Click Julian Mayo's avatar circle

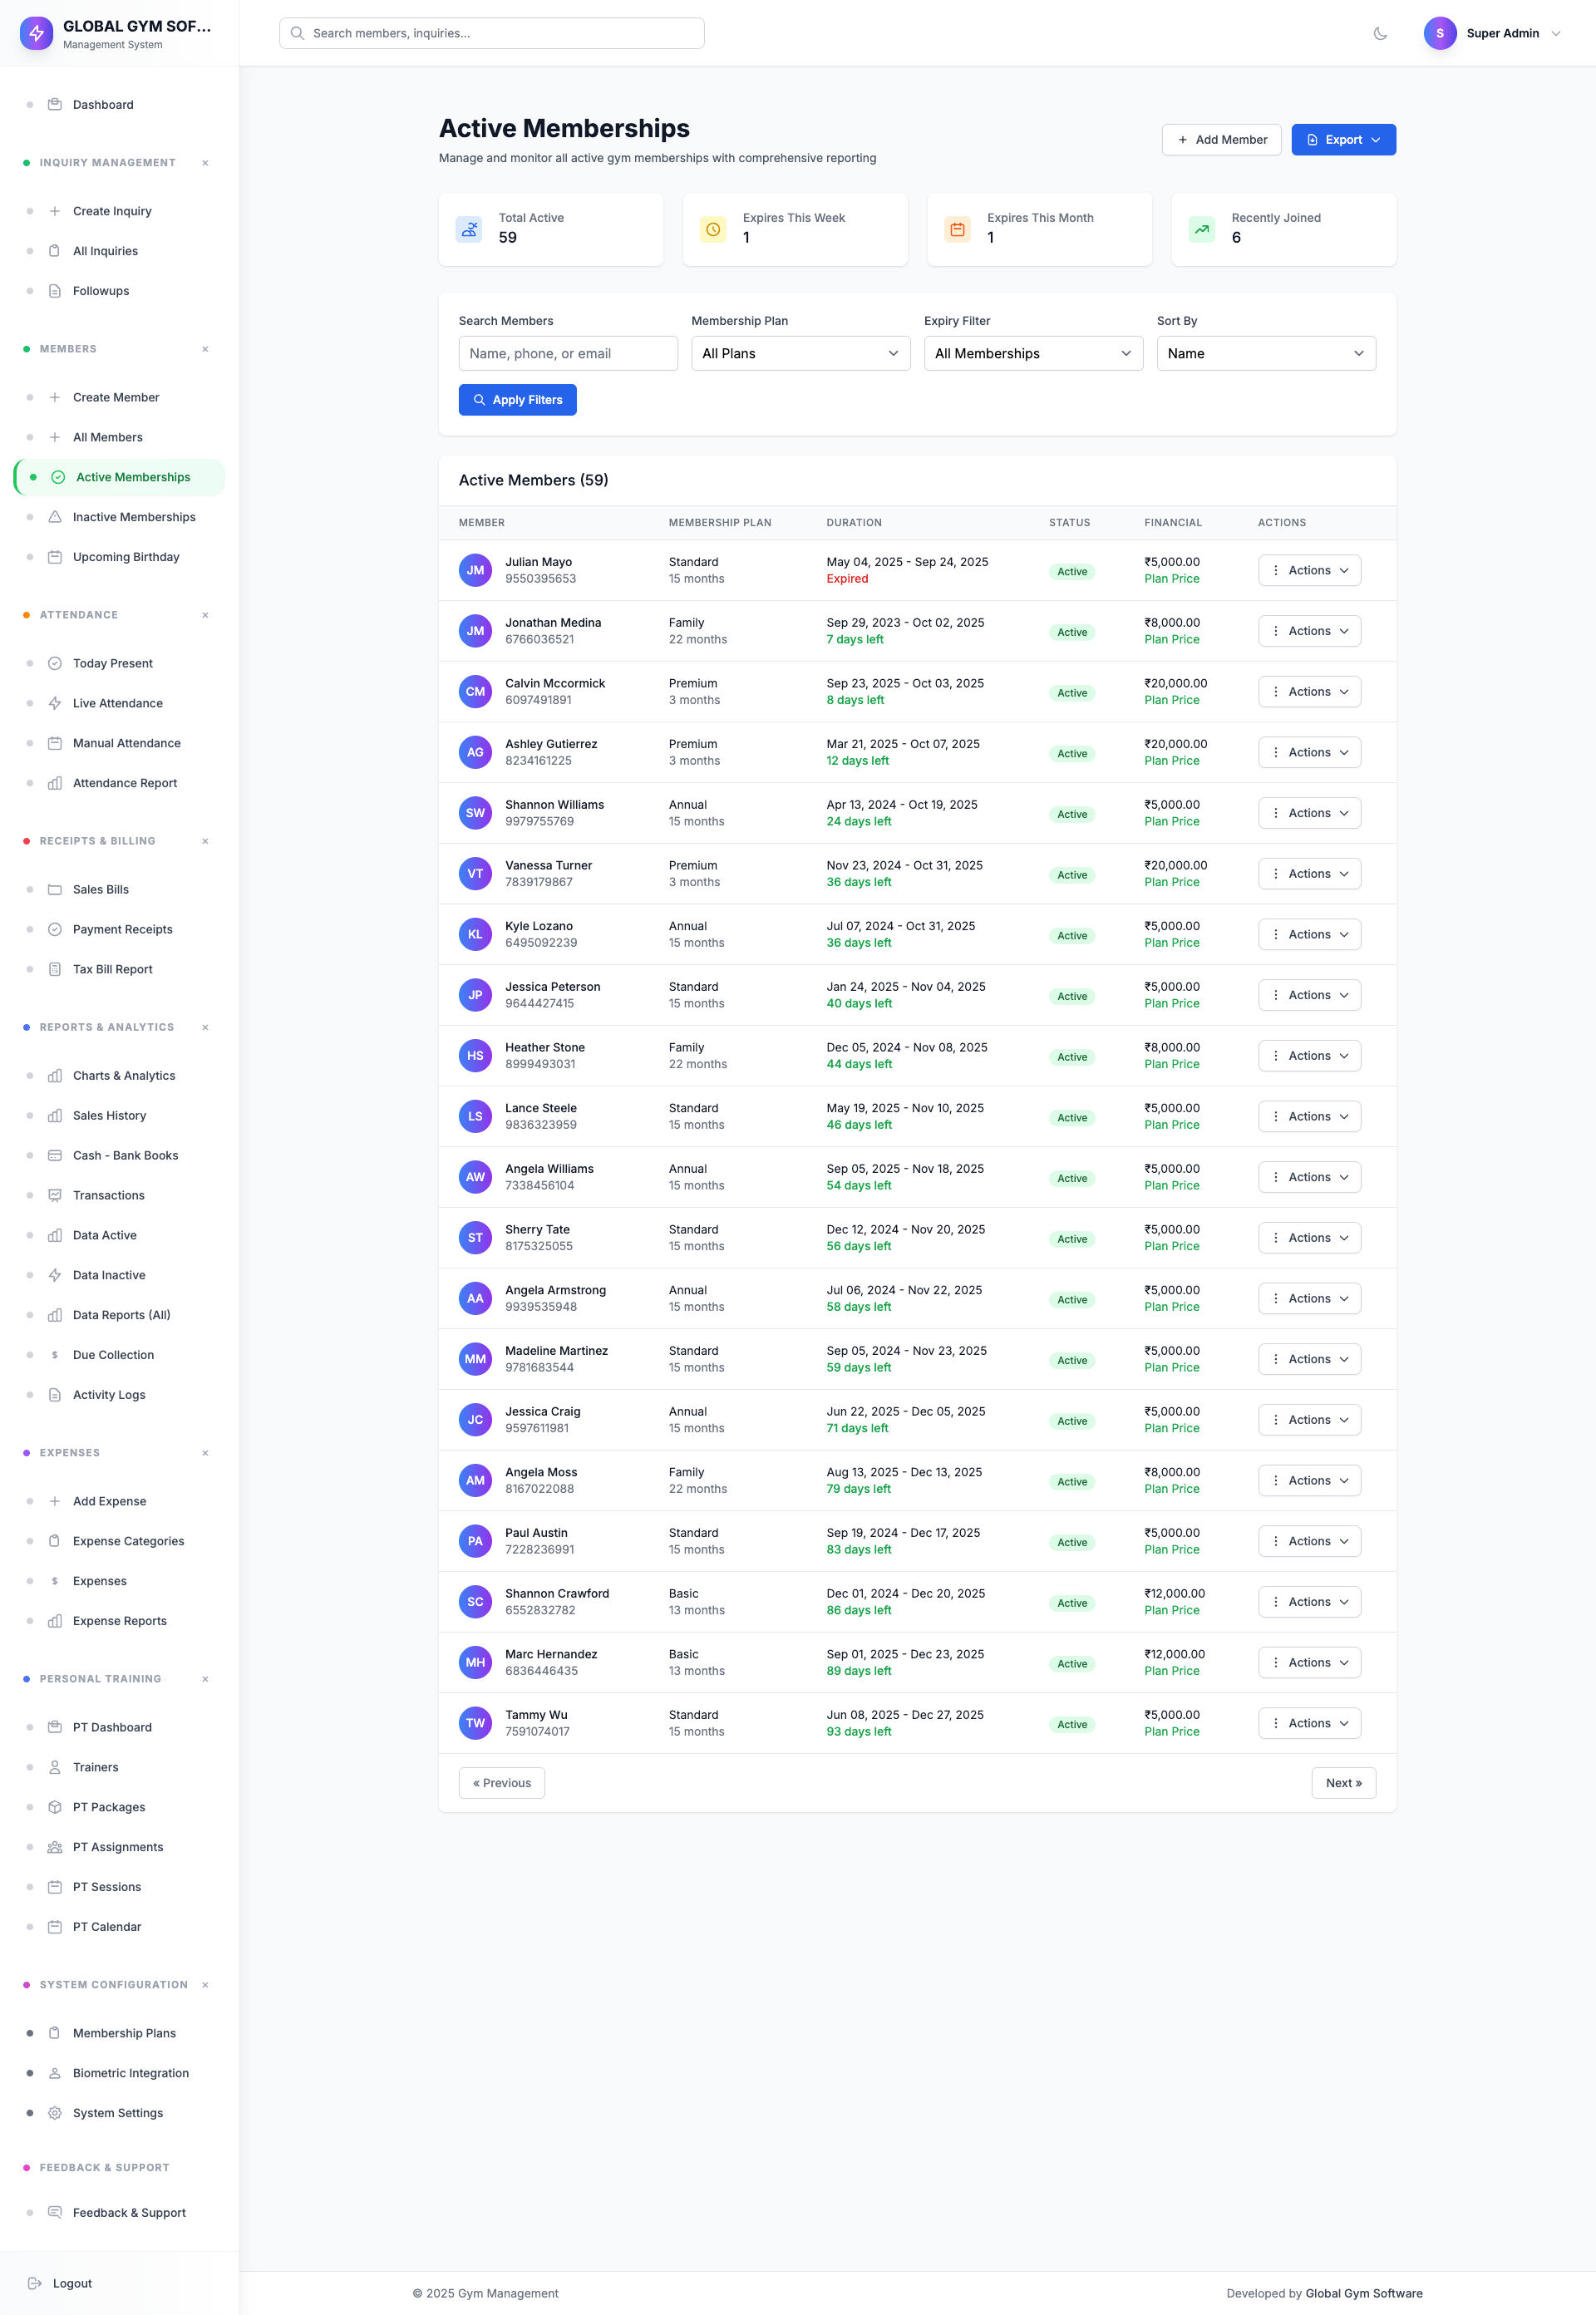coord(475,570)
